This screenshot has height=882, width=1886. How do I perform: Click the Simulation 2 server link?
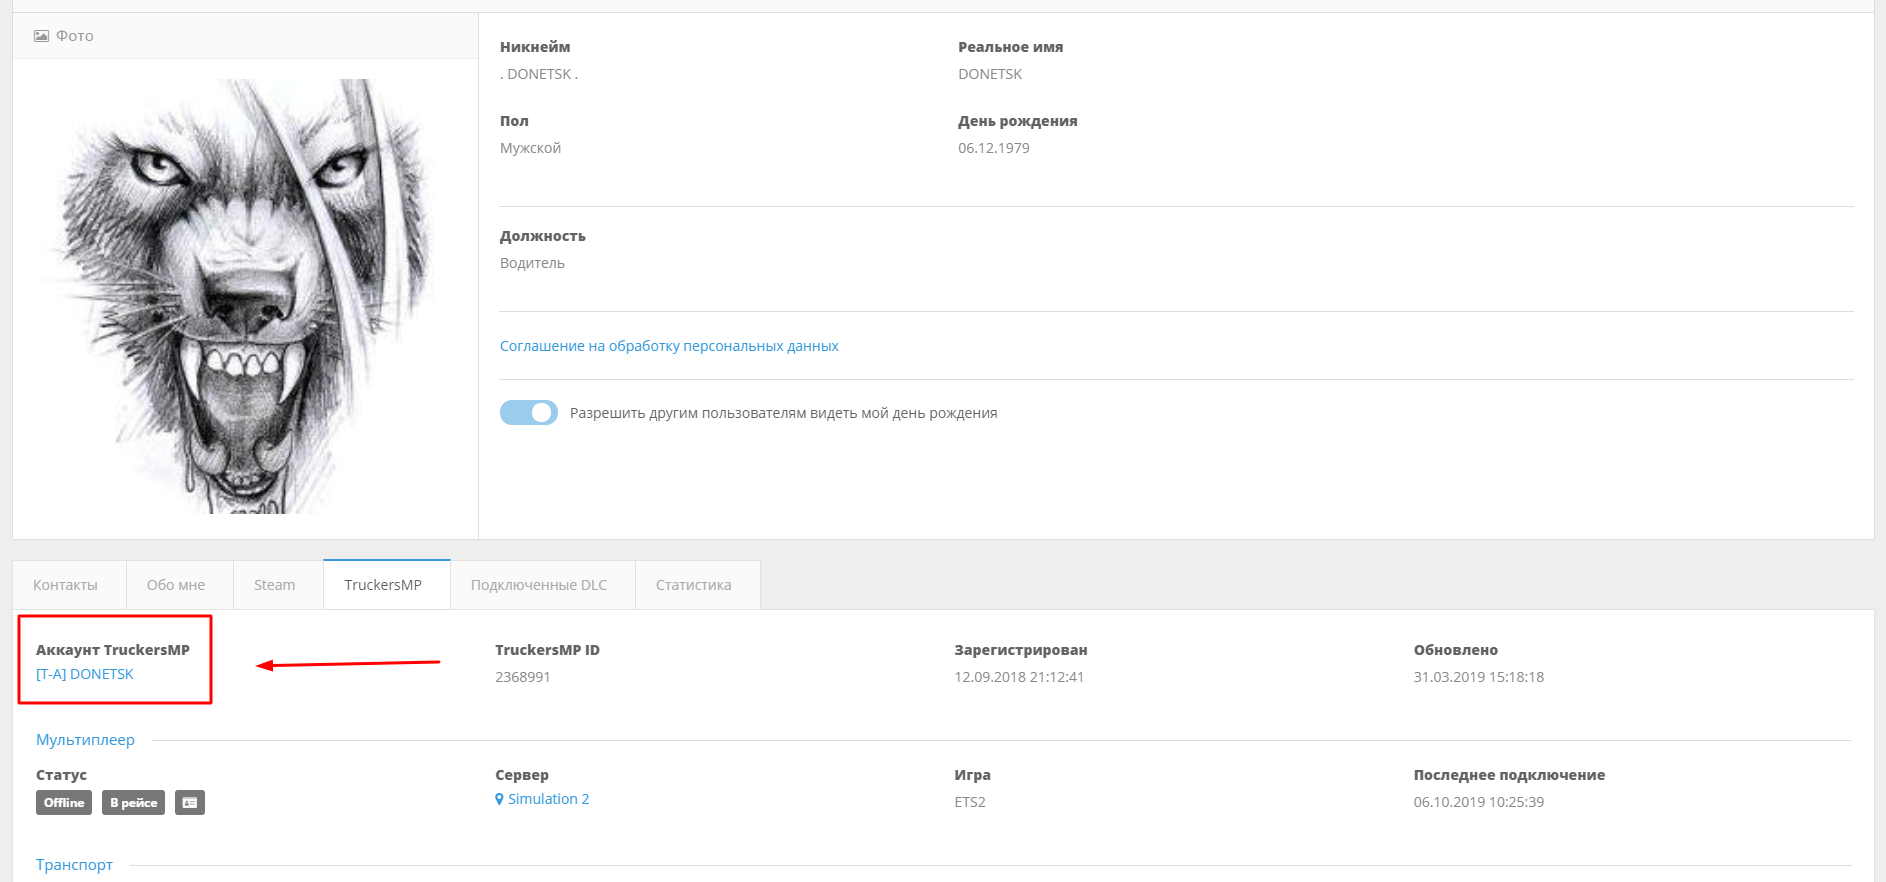[x=548, y=799]
